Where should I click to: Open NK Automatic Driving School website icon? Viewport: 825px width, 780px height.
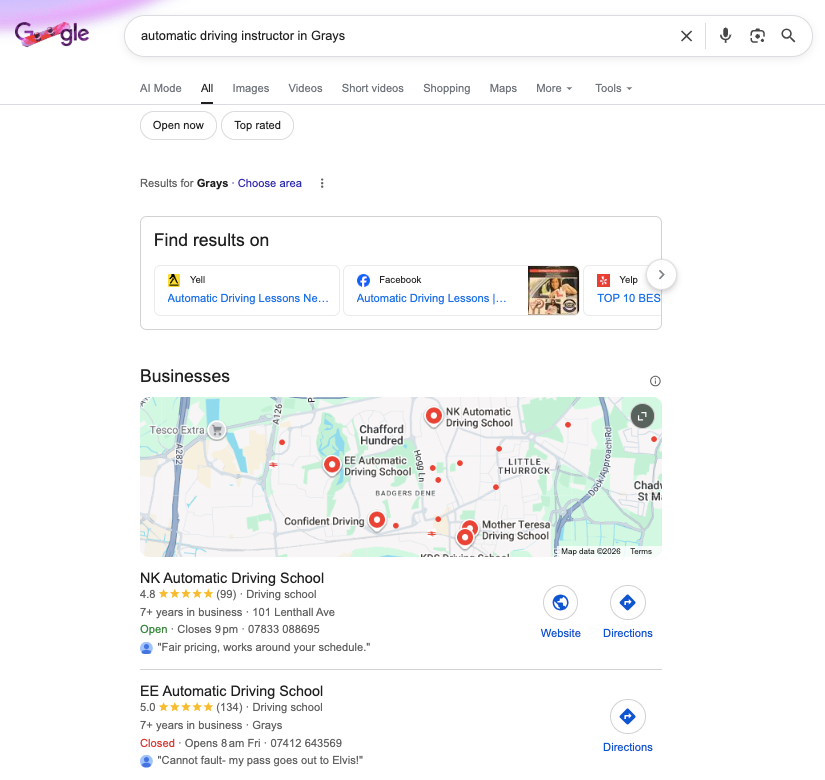click(560, 602)
